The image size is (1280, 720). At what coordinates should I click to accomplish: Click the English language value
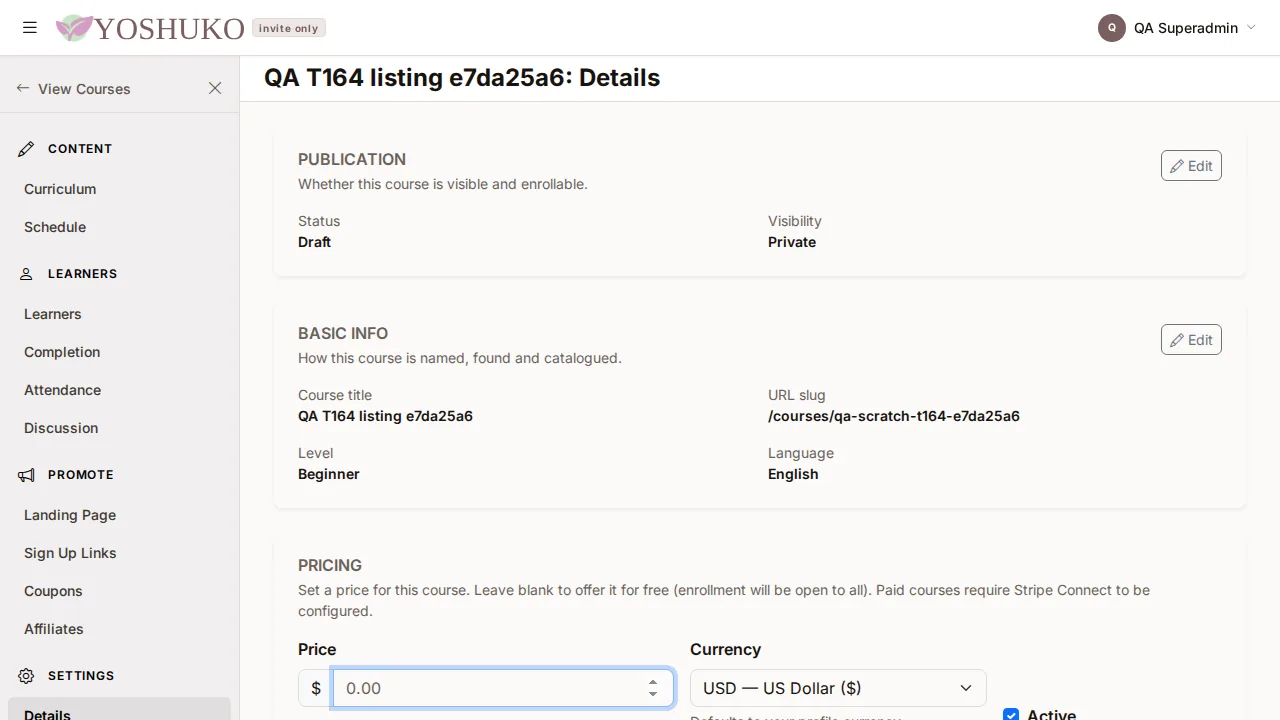pyautogui.click(x=793, y=474)
